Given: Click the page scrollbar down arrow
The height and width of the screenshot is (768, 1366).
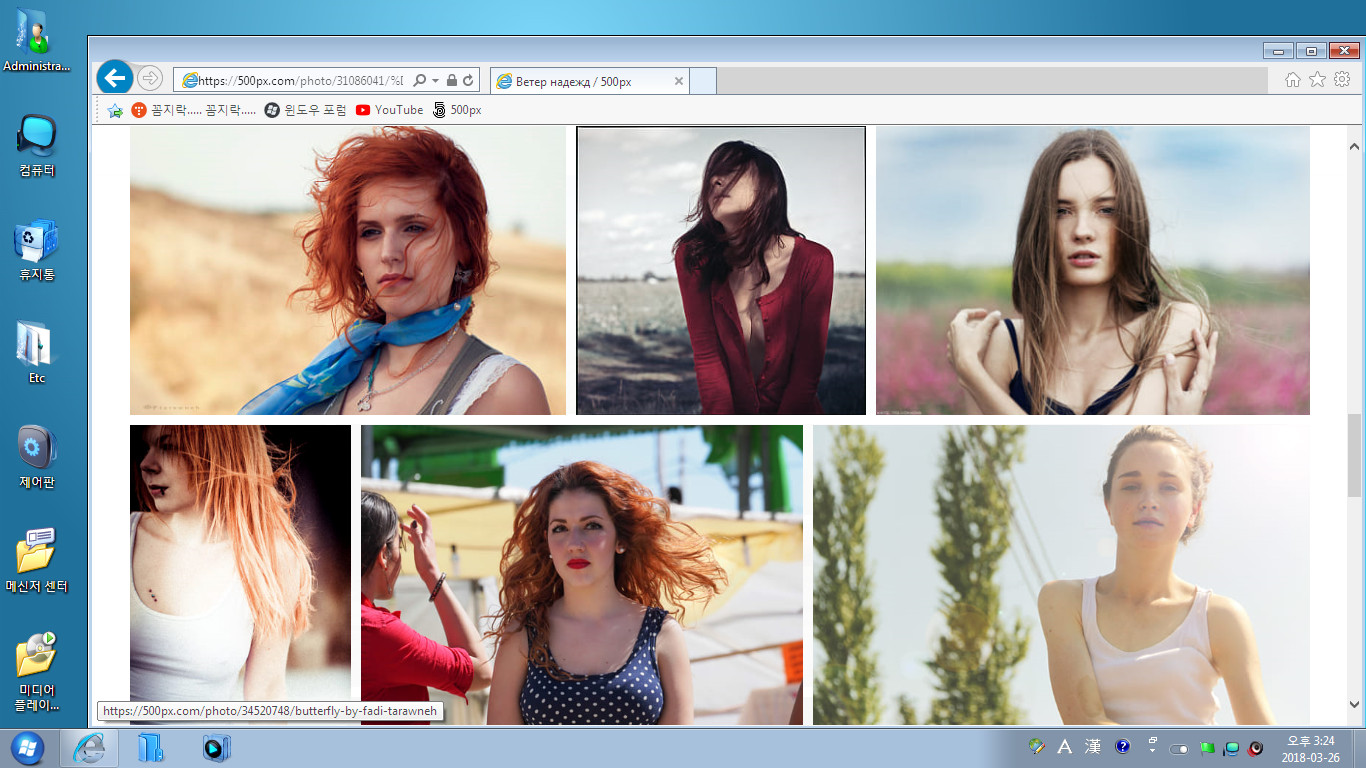Looking at the screenshot, I should [1354, 704].
